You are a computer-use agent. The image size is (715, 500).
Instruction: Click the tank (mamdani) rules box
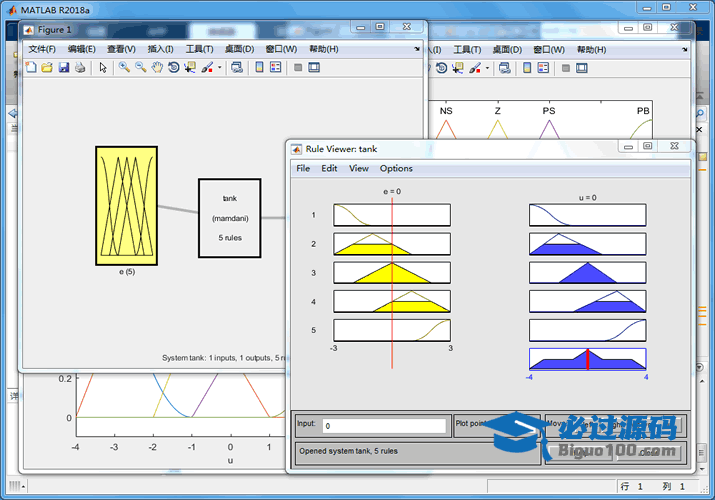point(230,218)
